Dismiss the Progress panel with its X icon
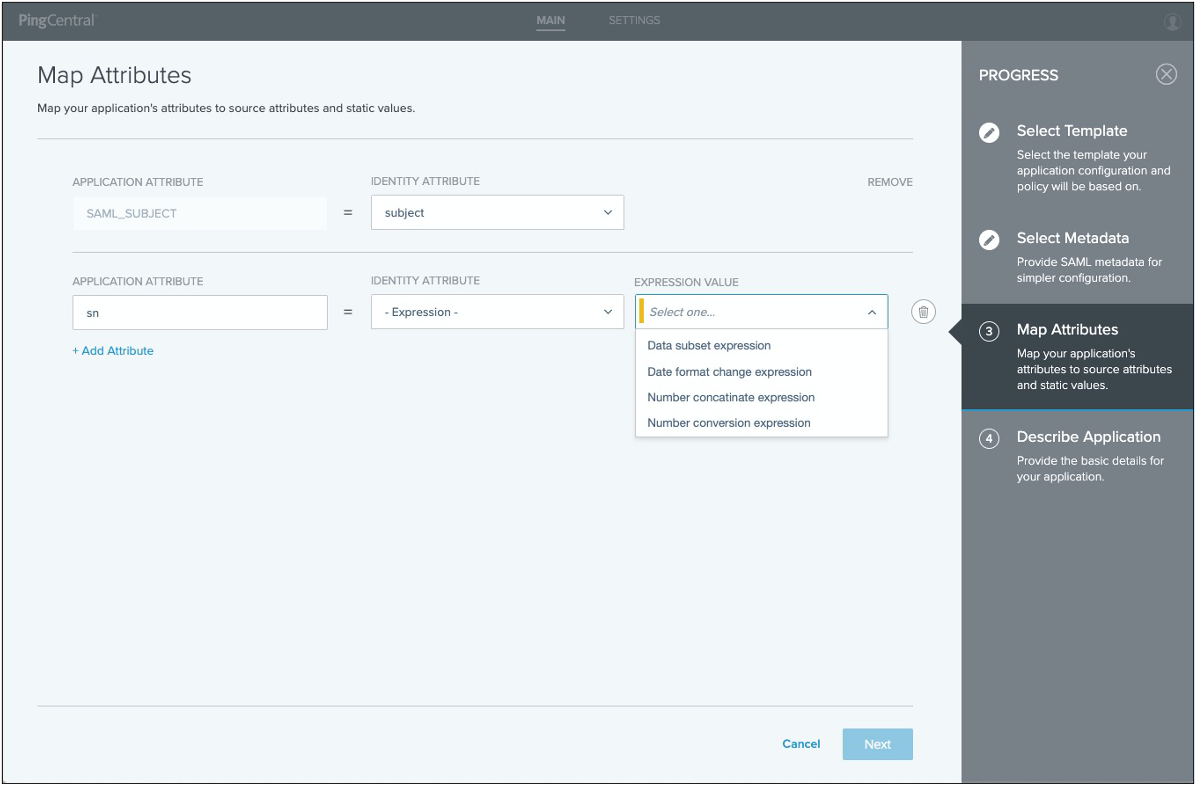 (1165, 73)
